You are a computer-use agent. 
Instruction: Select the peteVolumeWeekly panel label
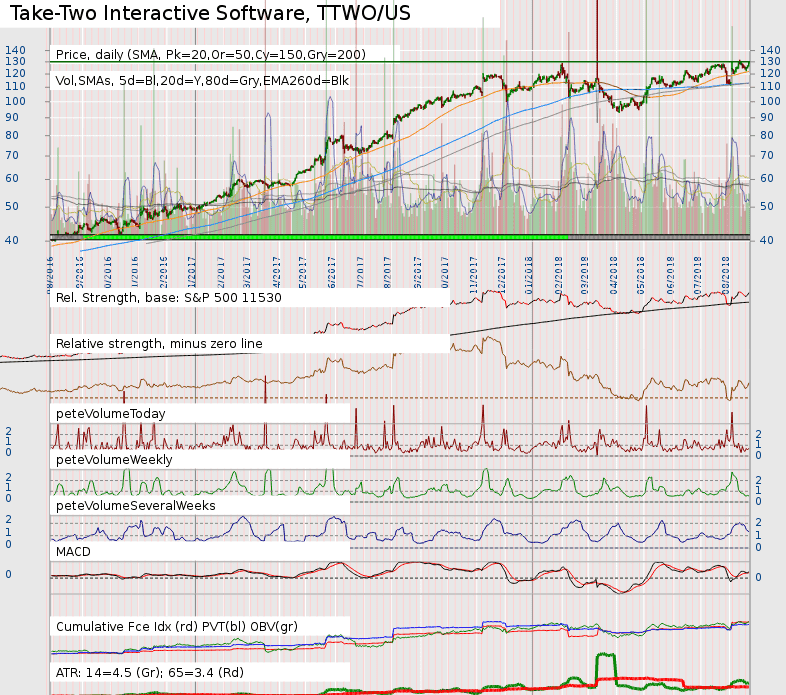(x=114, y=460)
